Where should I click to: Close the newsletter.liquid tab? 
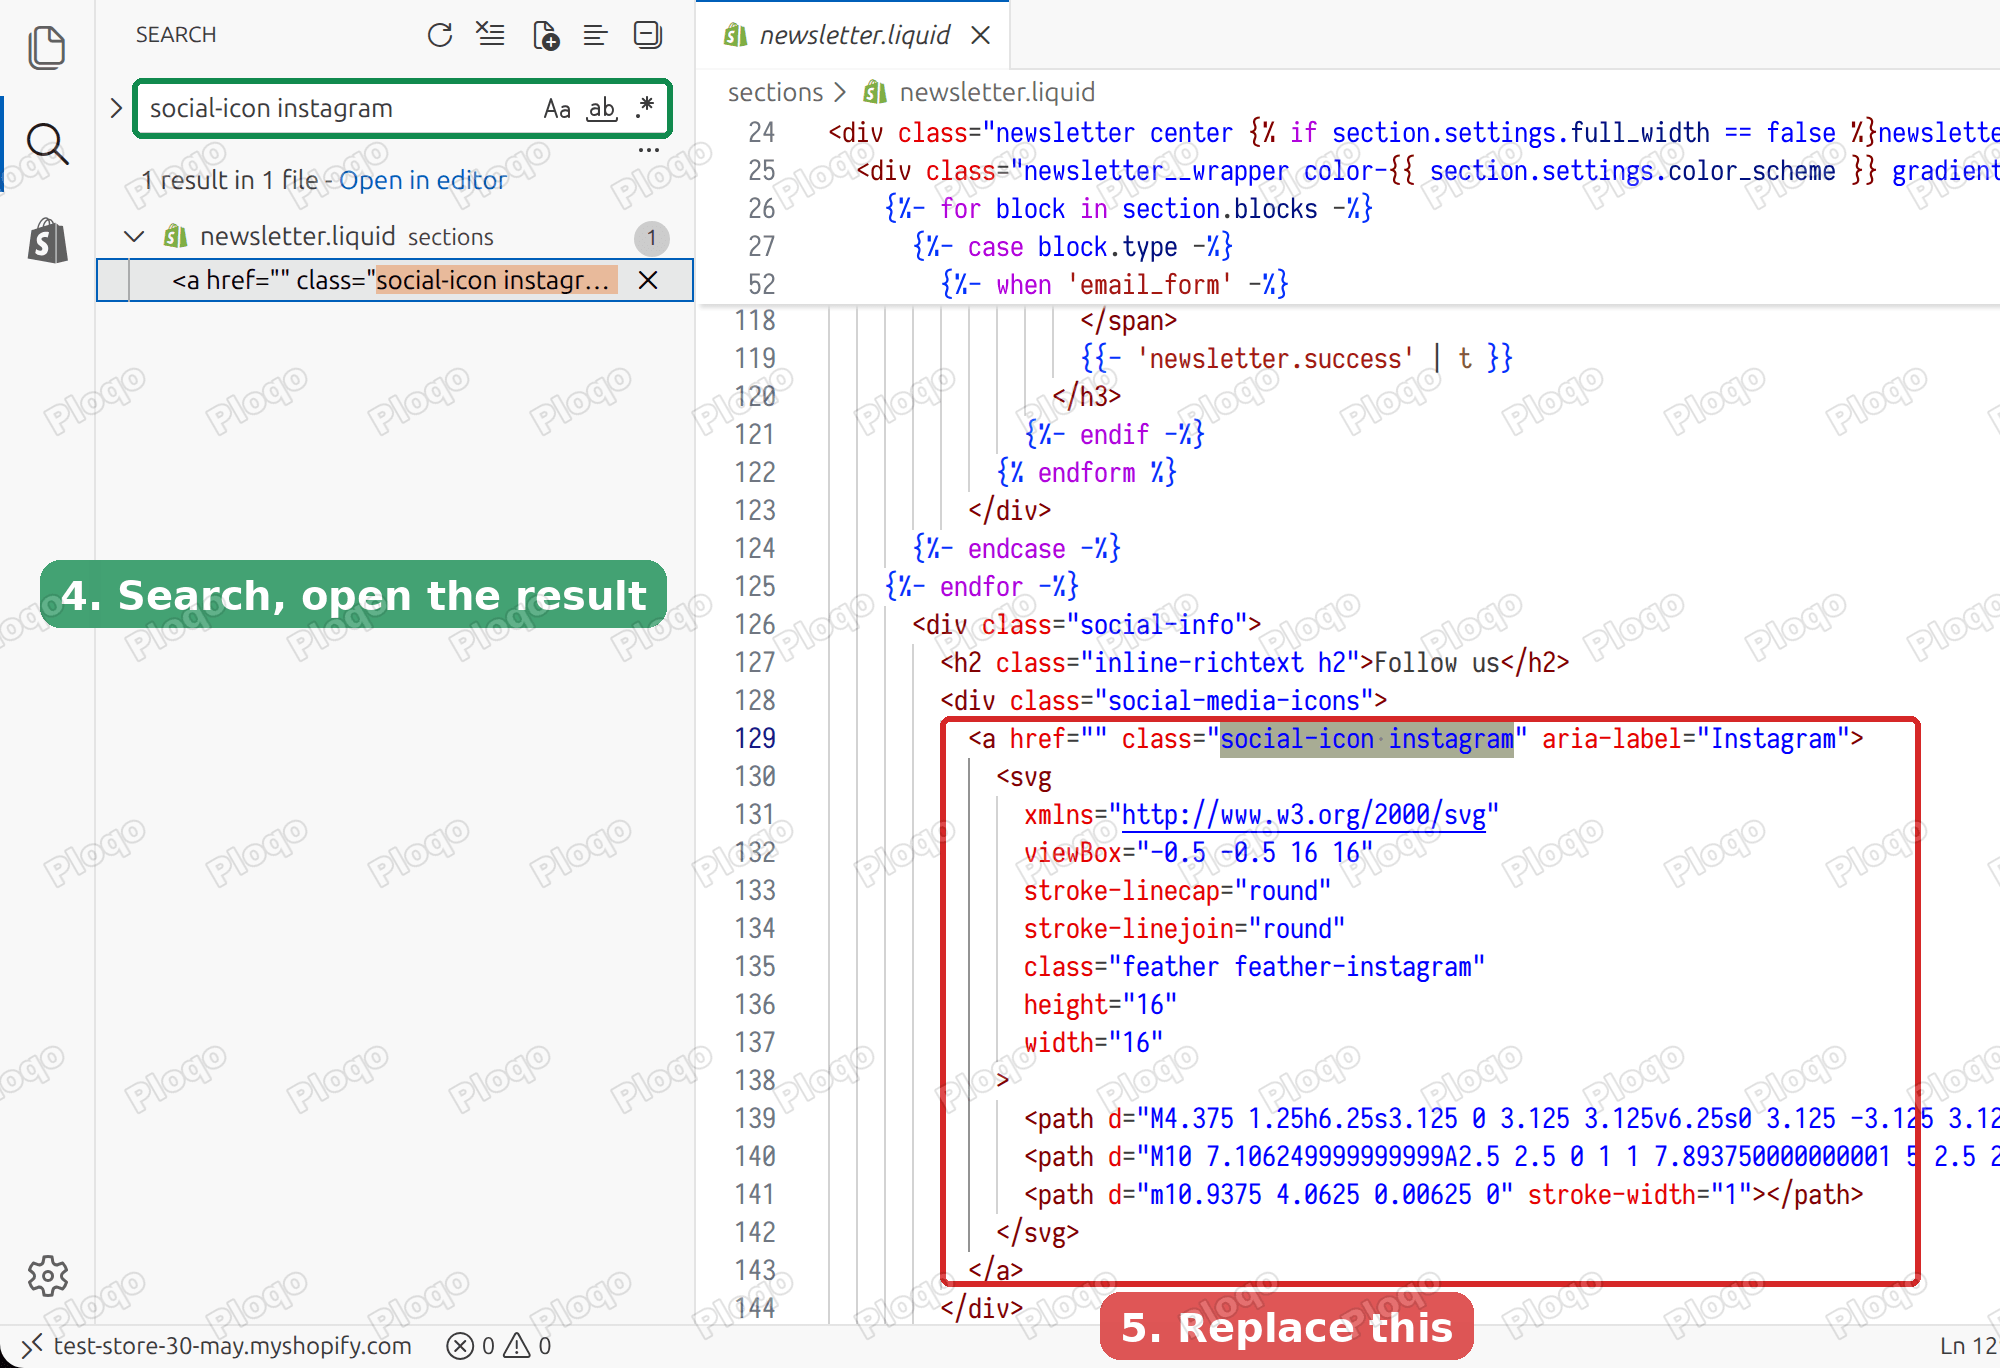[981, 35]
